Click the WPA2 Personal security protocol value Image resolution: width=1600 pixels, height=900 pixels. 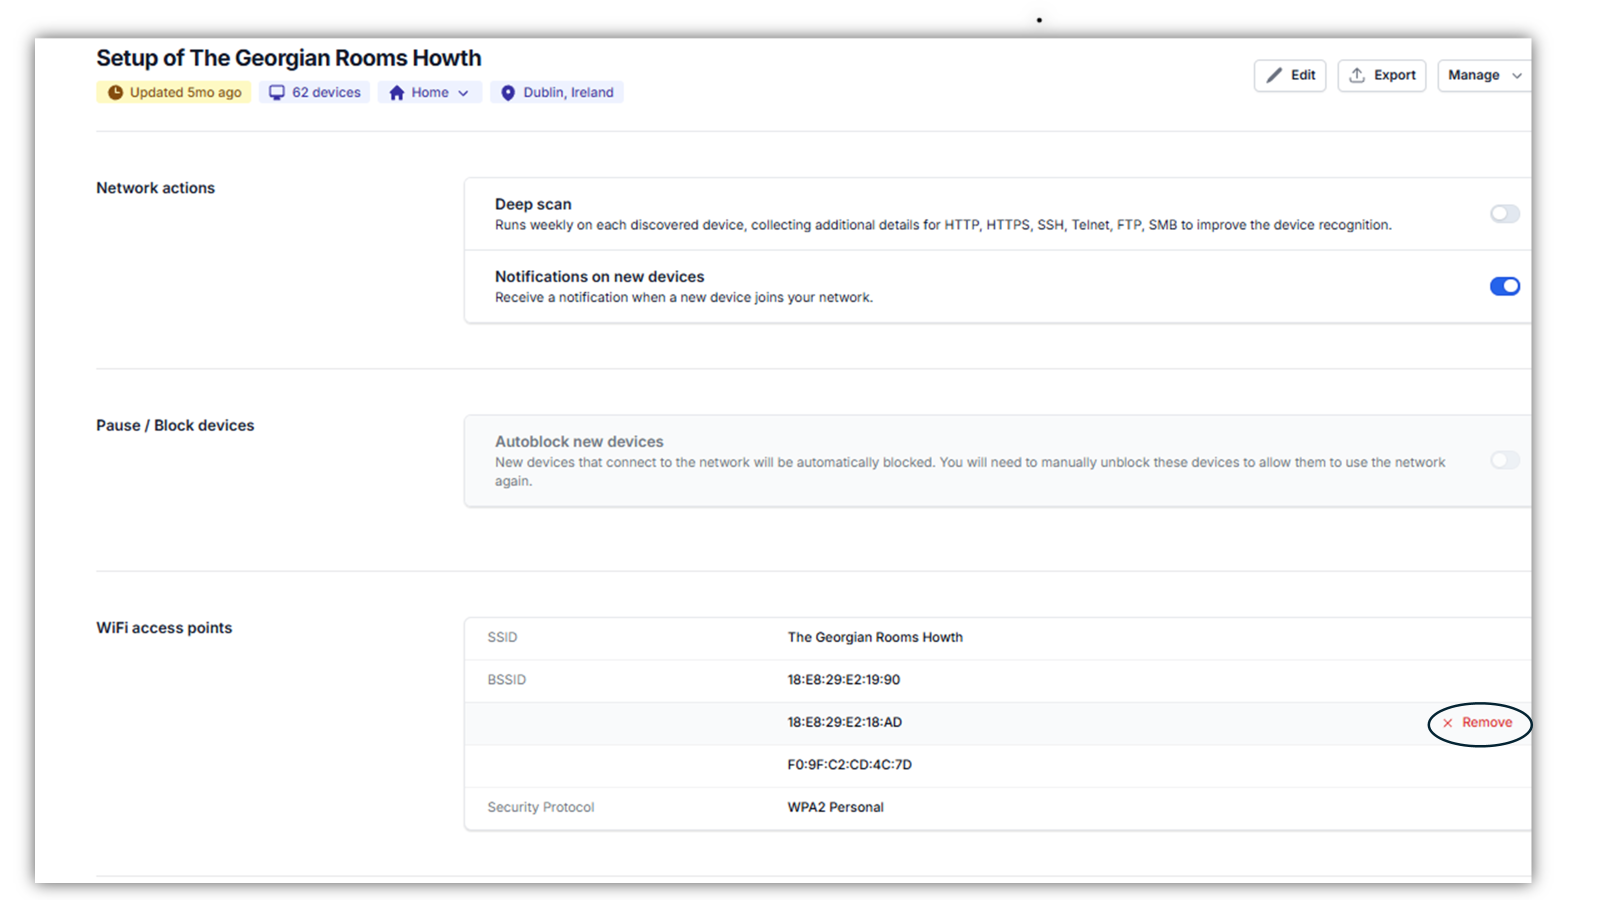click(x=835, y=808)
